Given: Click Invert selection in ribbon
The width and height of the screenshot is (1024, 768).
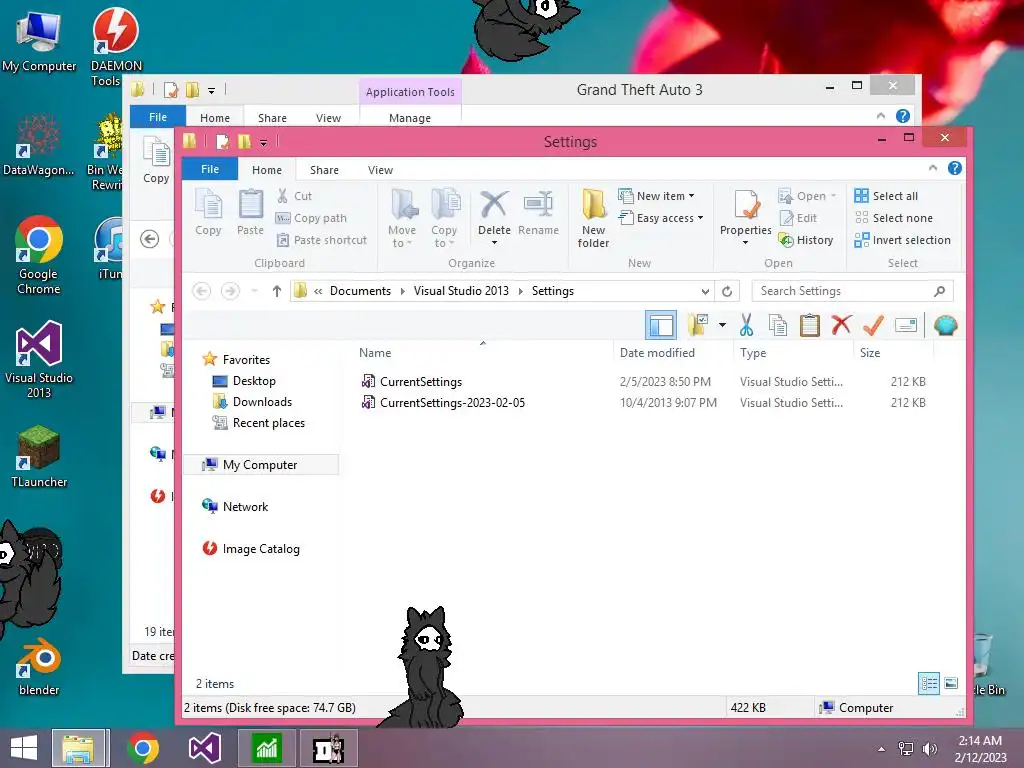Looking at the screenshot, I should [902, 240].
